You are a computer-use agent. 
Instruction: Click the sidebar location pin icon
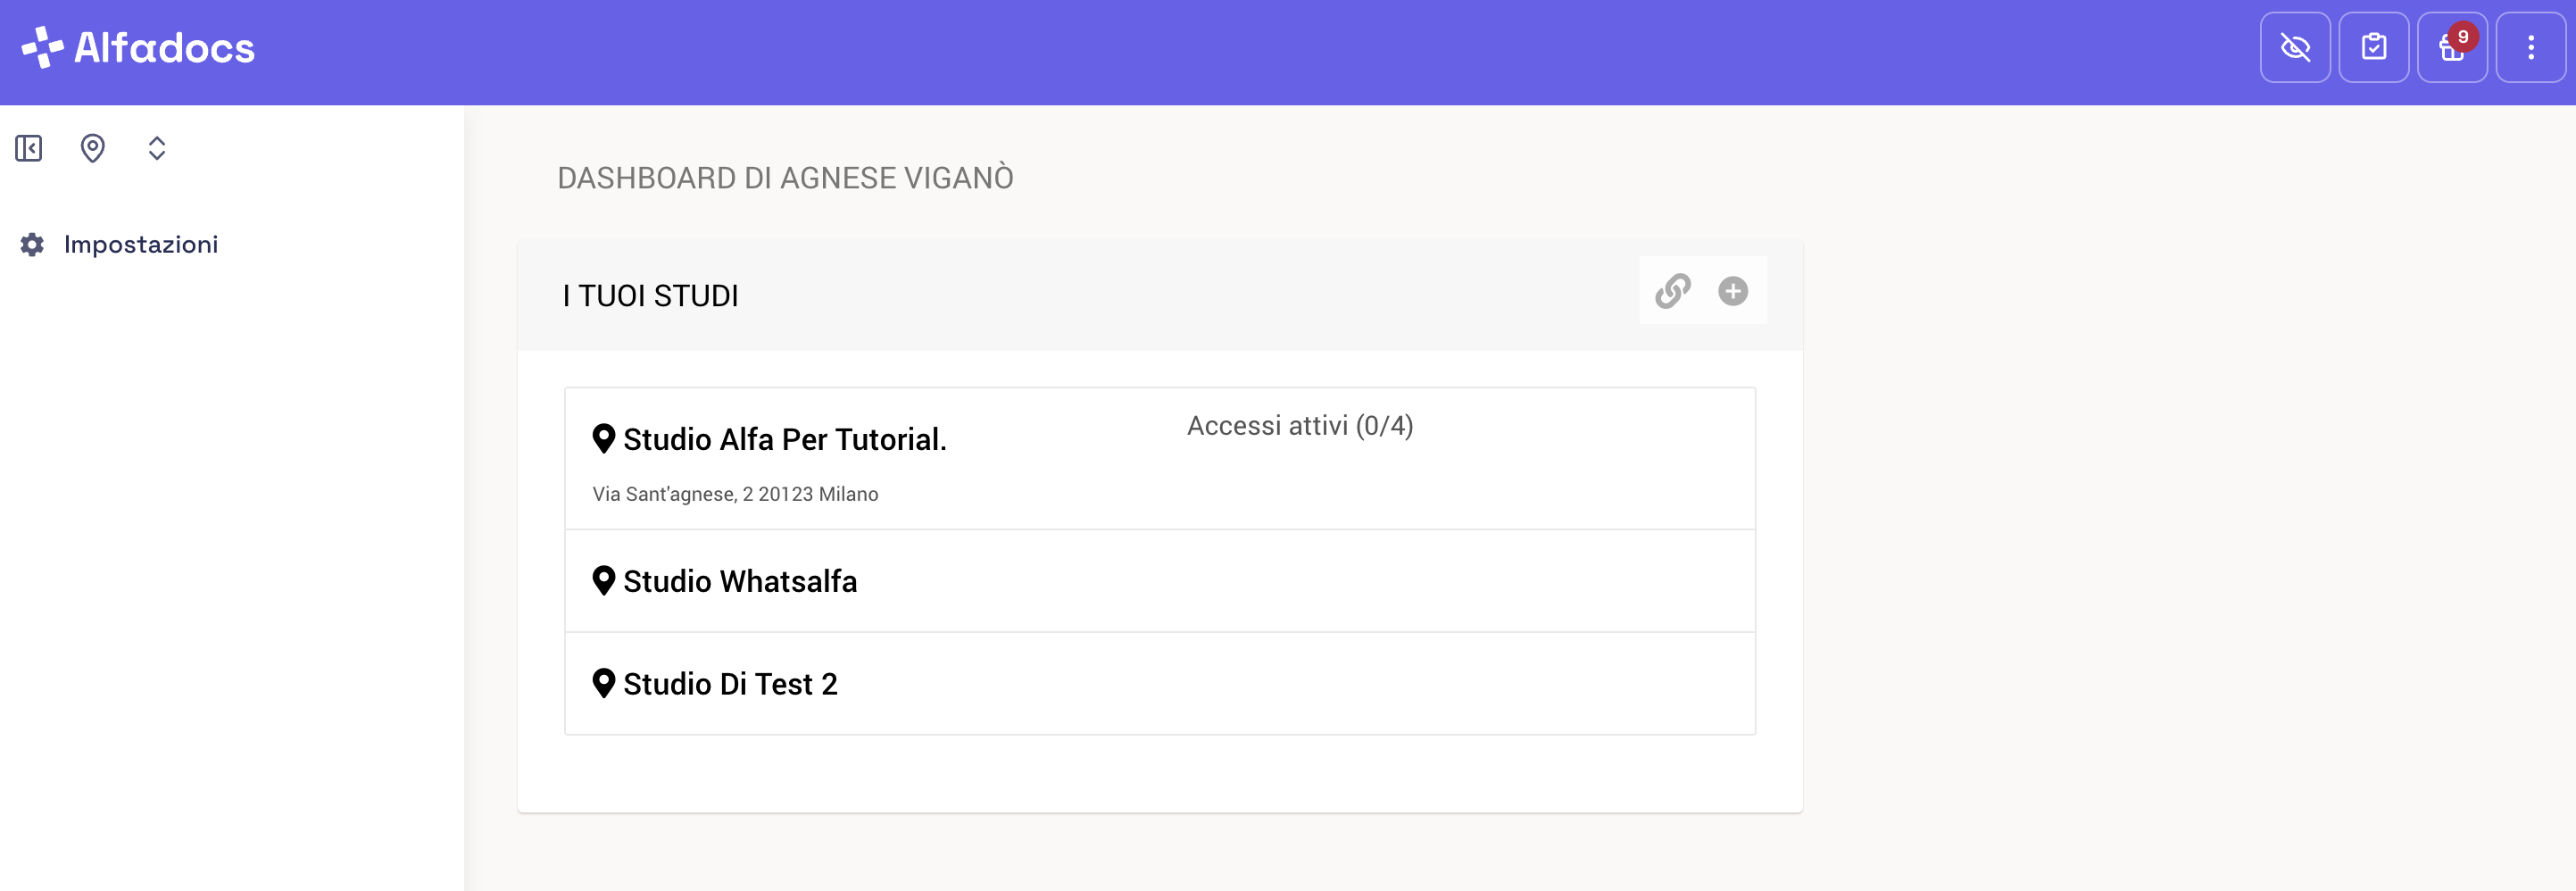tap(93, 149)
